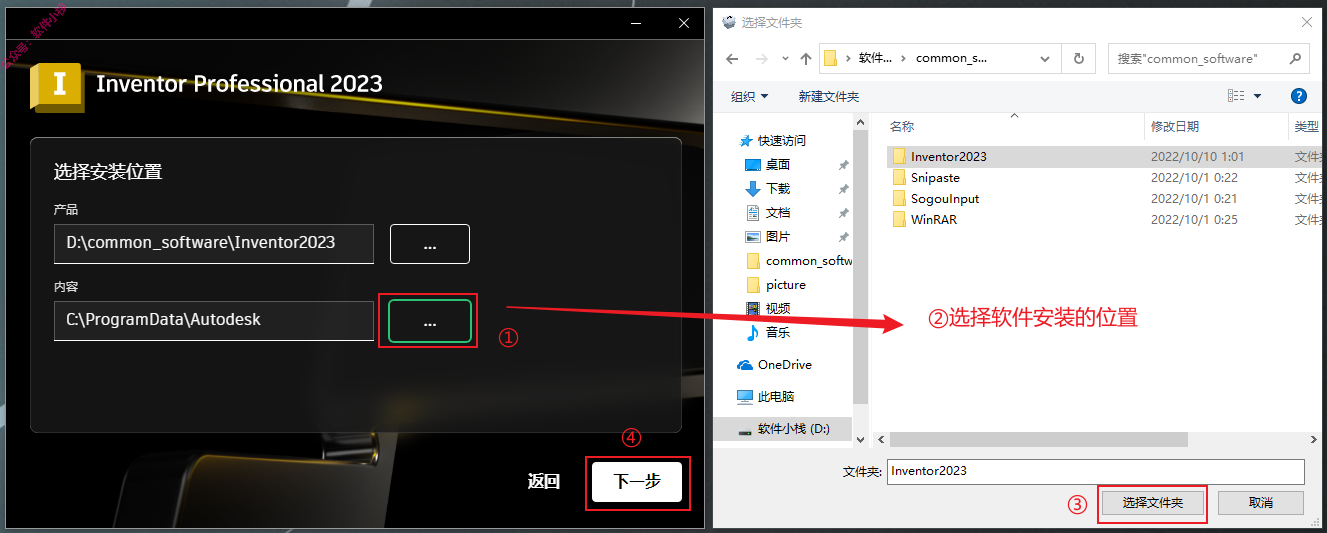Go back in folder dialog navigation
The width and height of the screenshot is (1327, 533).
coord(733,59)
